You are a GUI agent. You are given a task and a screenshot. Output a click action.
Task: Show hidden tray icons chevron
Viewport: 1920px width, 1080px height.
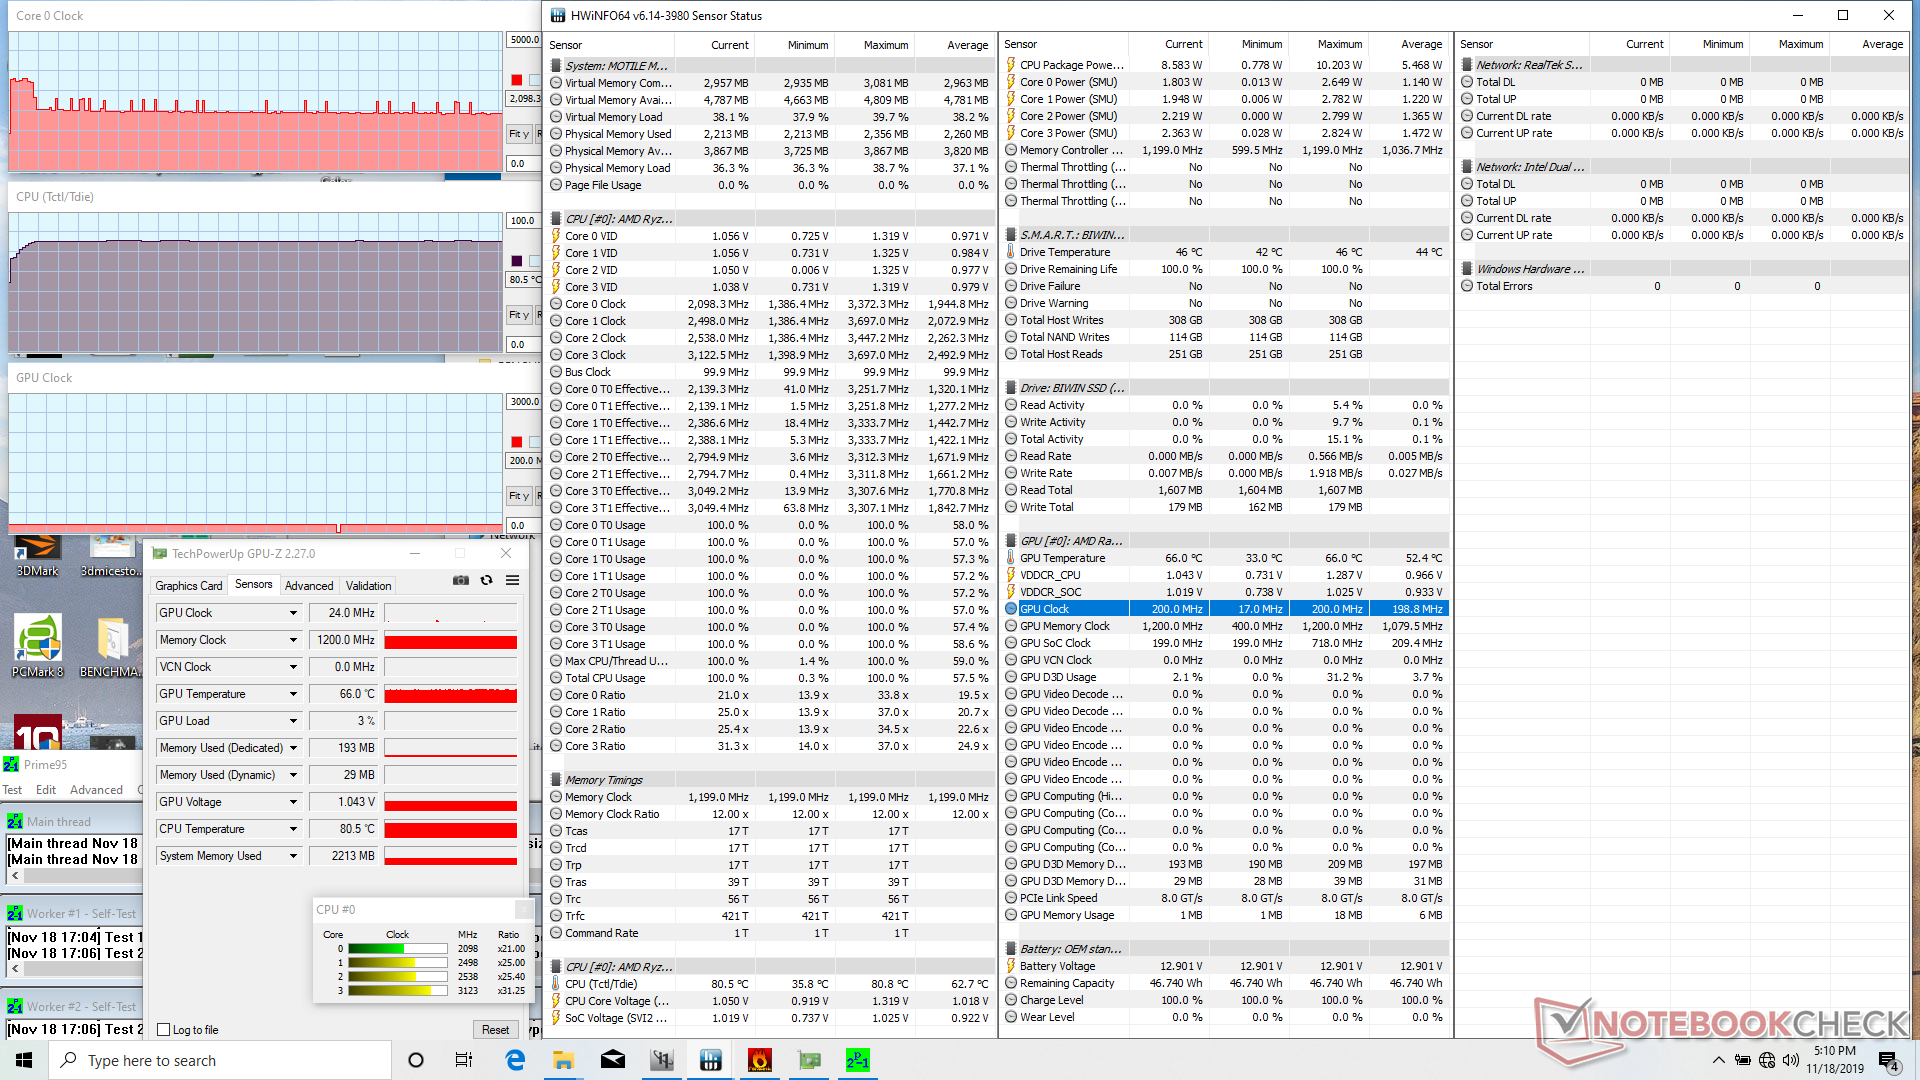tap(1718, 1060)
